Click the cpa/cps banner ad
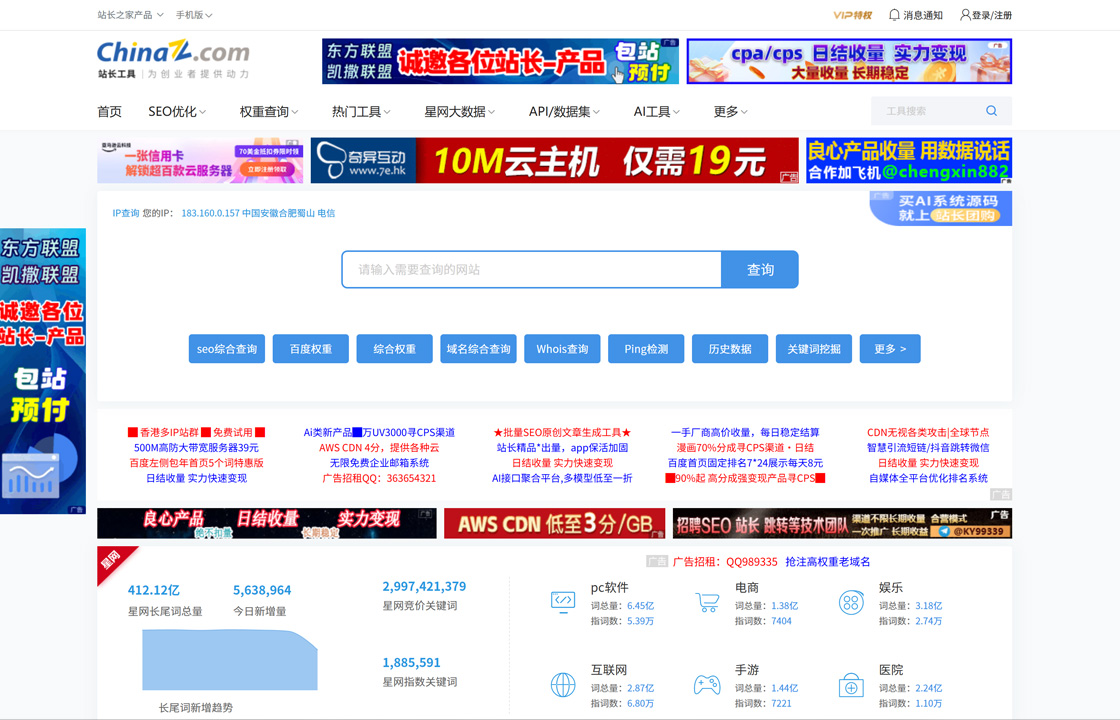This screenshot has width=1120, height=720. pos(849,61)
